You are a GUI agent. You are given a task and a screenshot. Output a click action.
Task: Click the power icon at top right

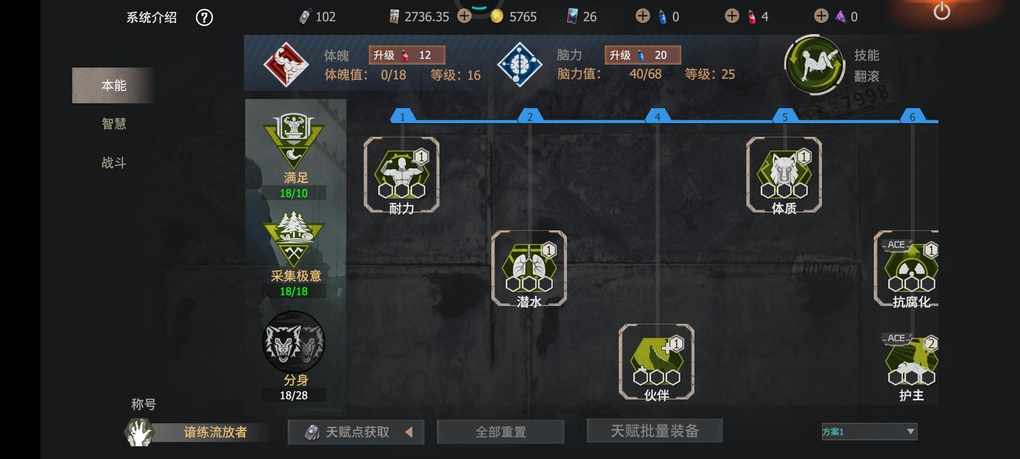(941, 11)
